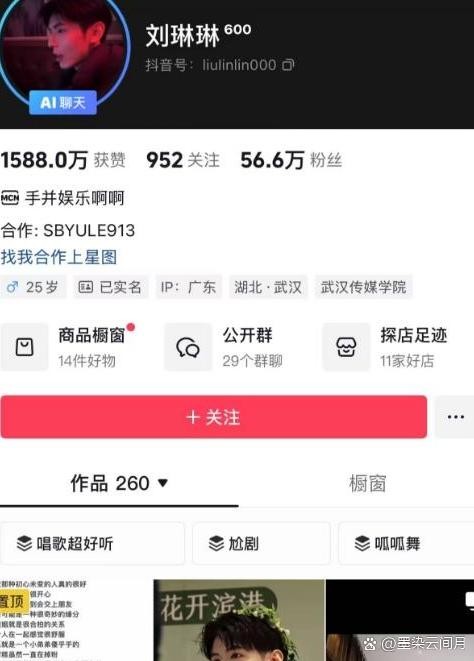474x661 pixels.
Task: Open the 呱呱舞 collection
Action: (406, 543)
